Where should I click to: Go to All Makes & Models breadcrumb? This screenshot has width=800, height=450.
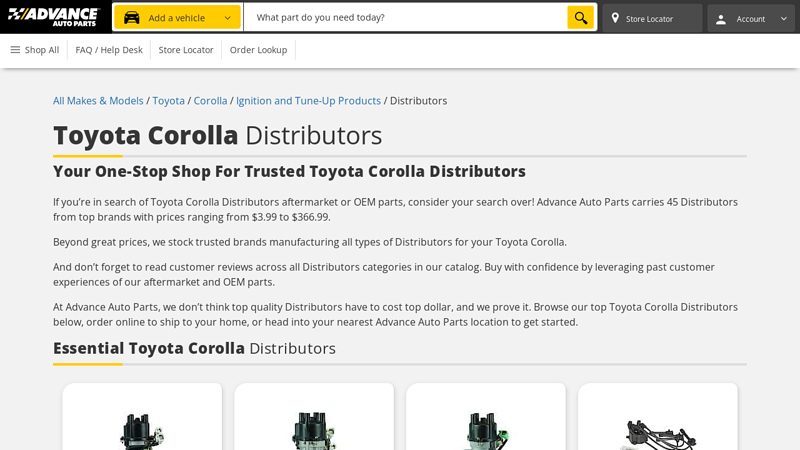coord(98,101)
